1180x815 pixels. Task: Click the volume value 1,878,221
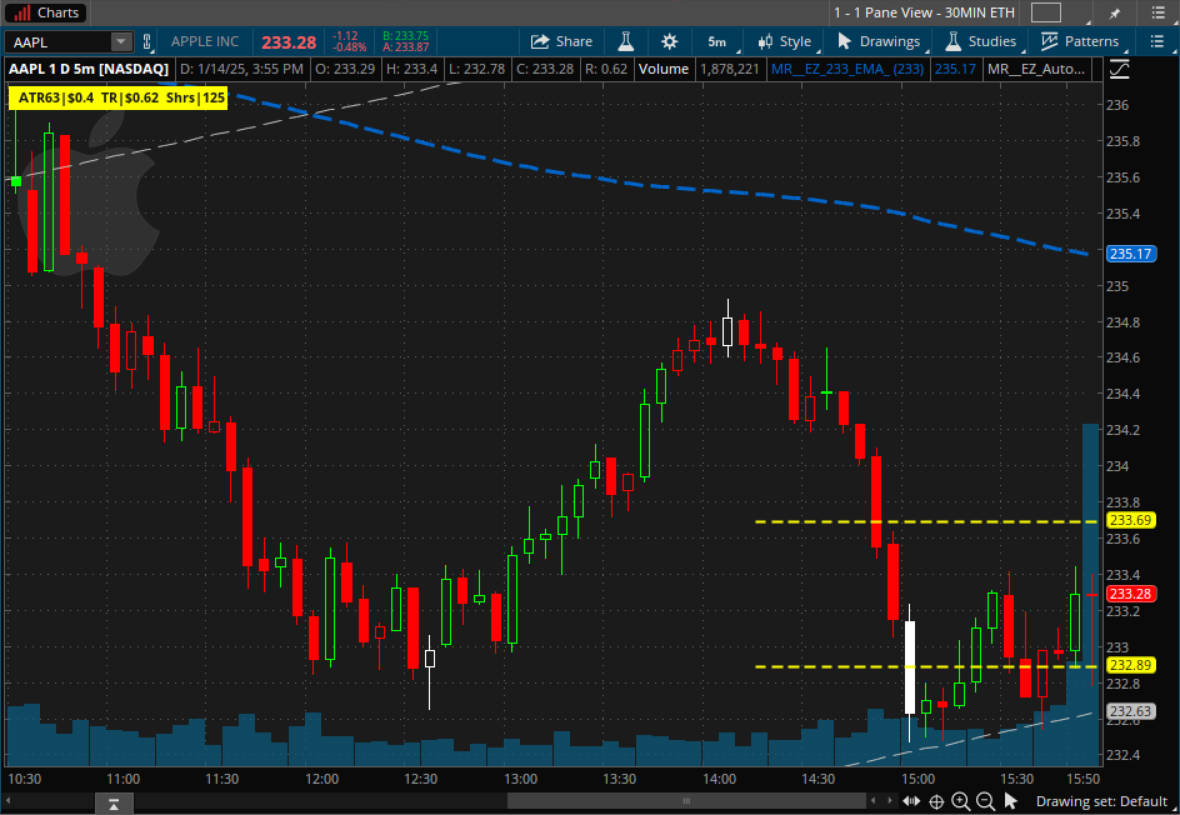click(x=729, y=69)
